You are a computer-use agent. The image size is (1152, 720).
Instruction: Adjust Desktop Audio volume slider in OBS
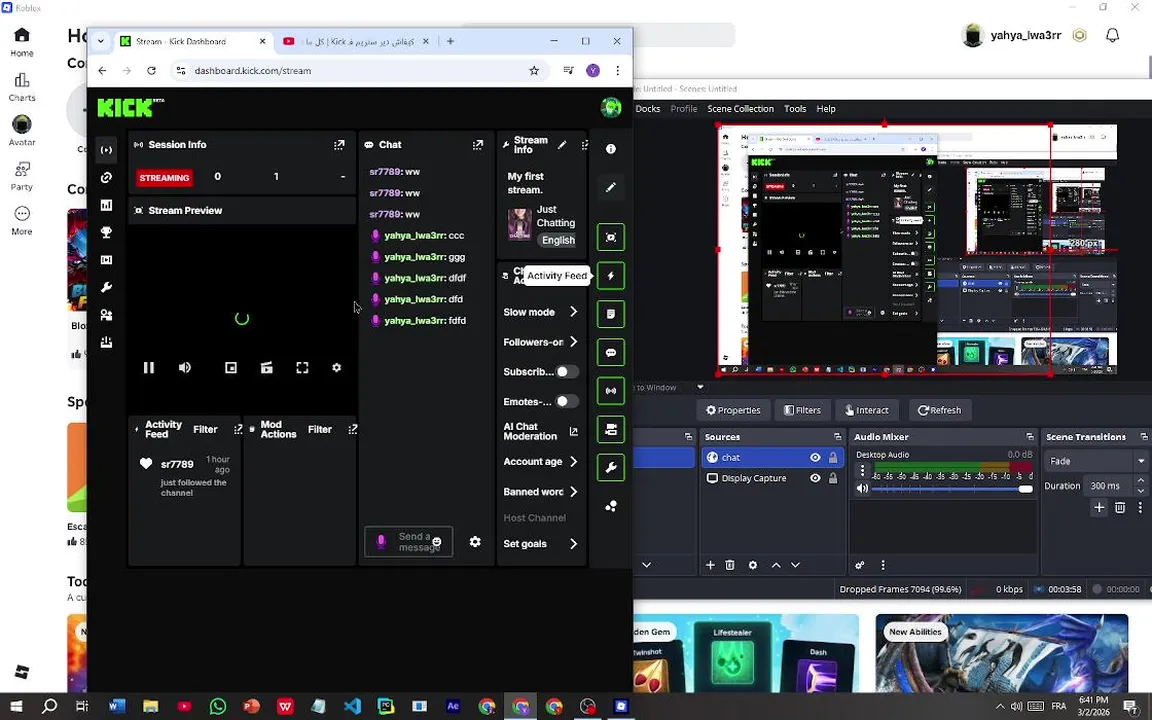952,489
